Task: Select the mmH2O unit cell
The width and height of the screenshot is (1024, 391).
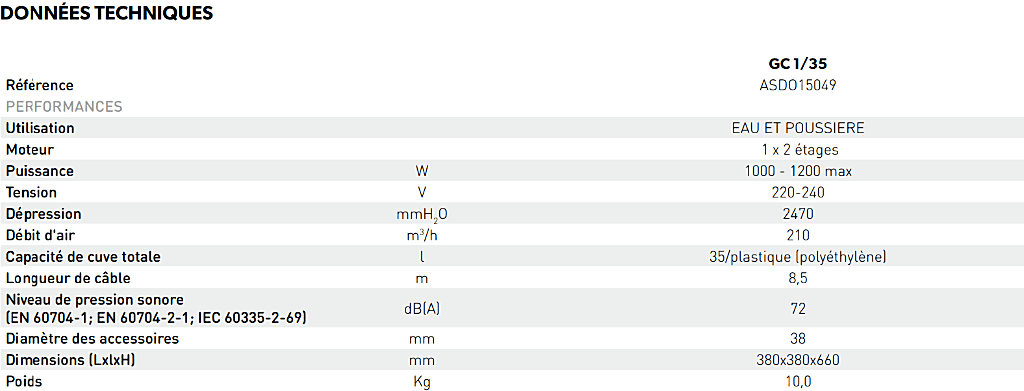Action: [x=423, y=215]
